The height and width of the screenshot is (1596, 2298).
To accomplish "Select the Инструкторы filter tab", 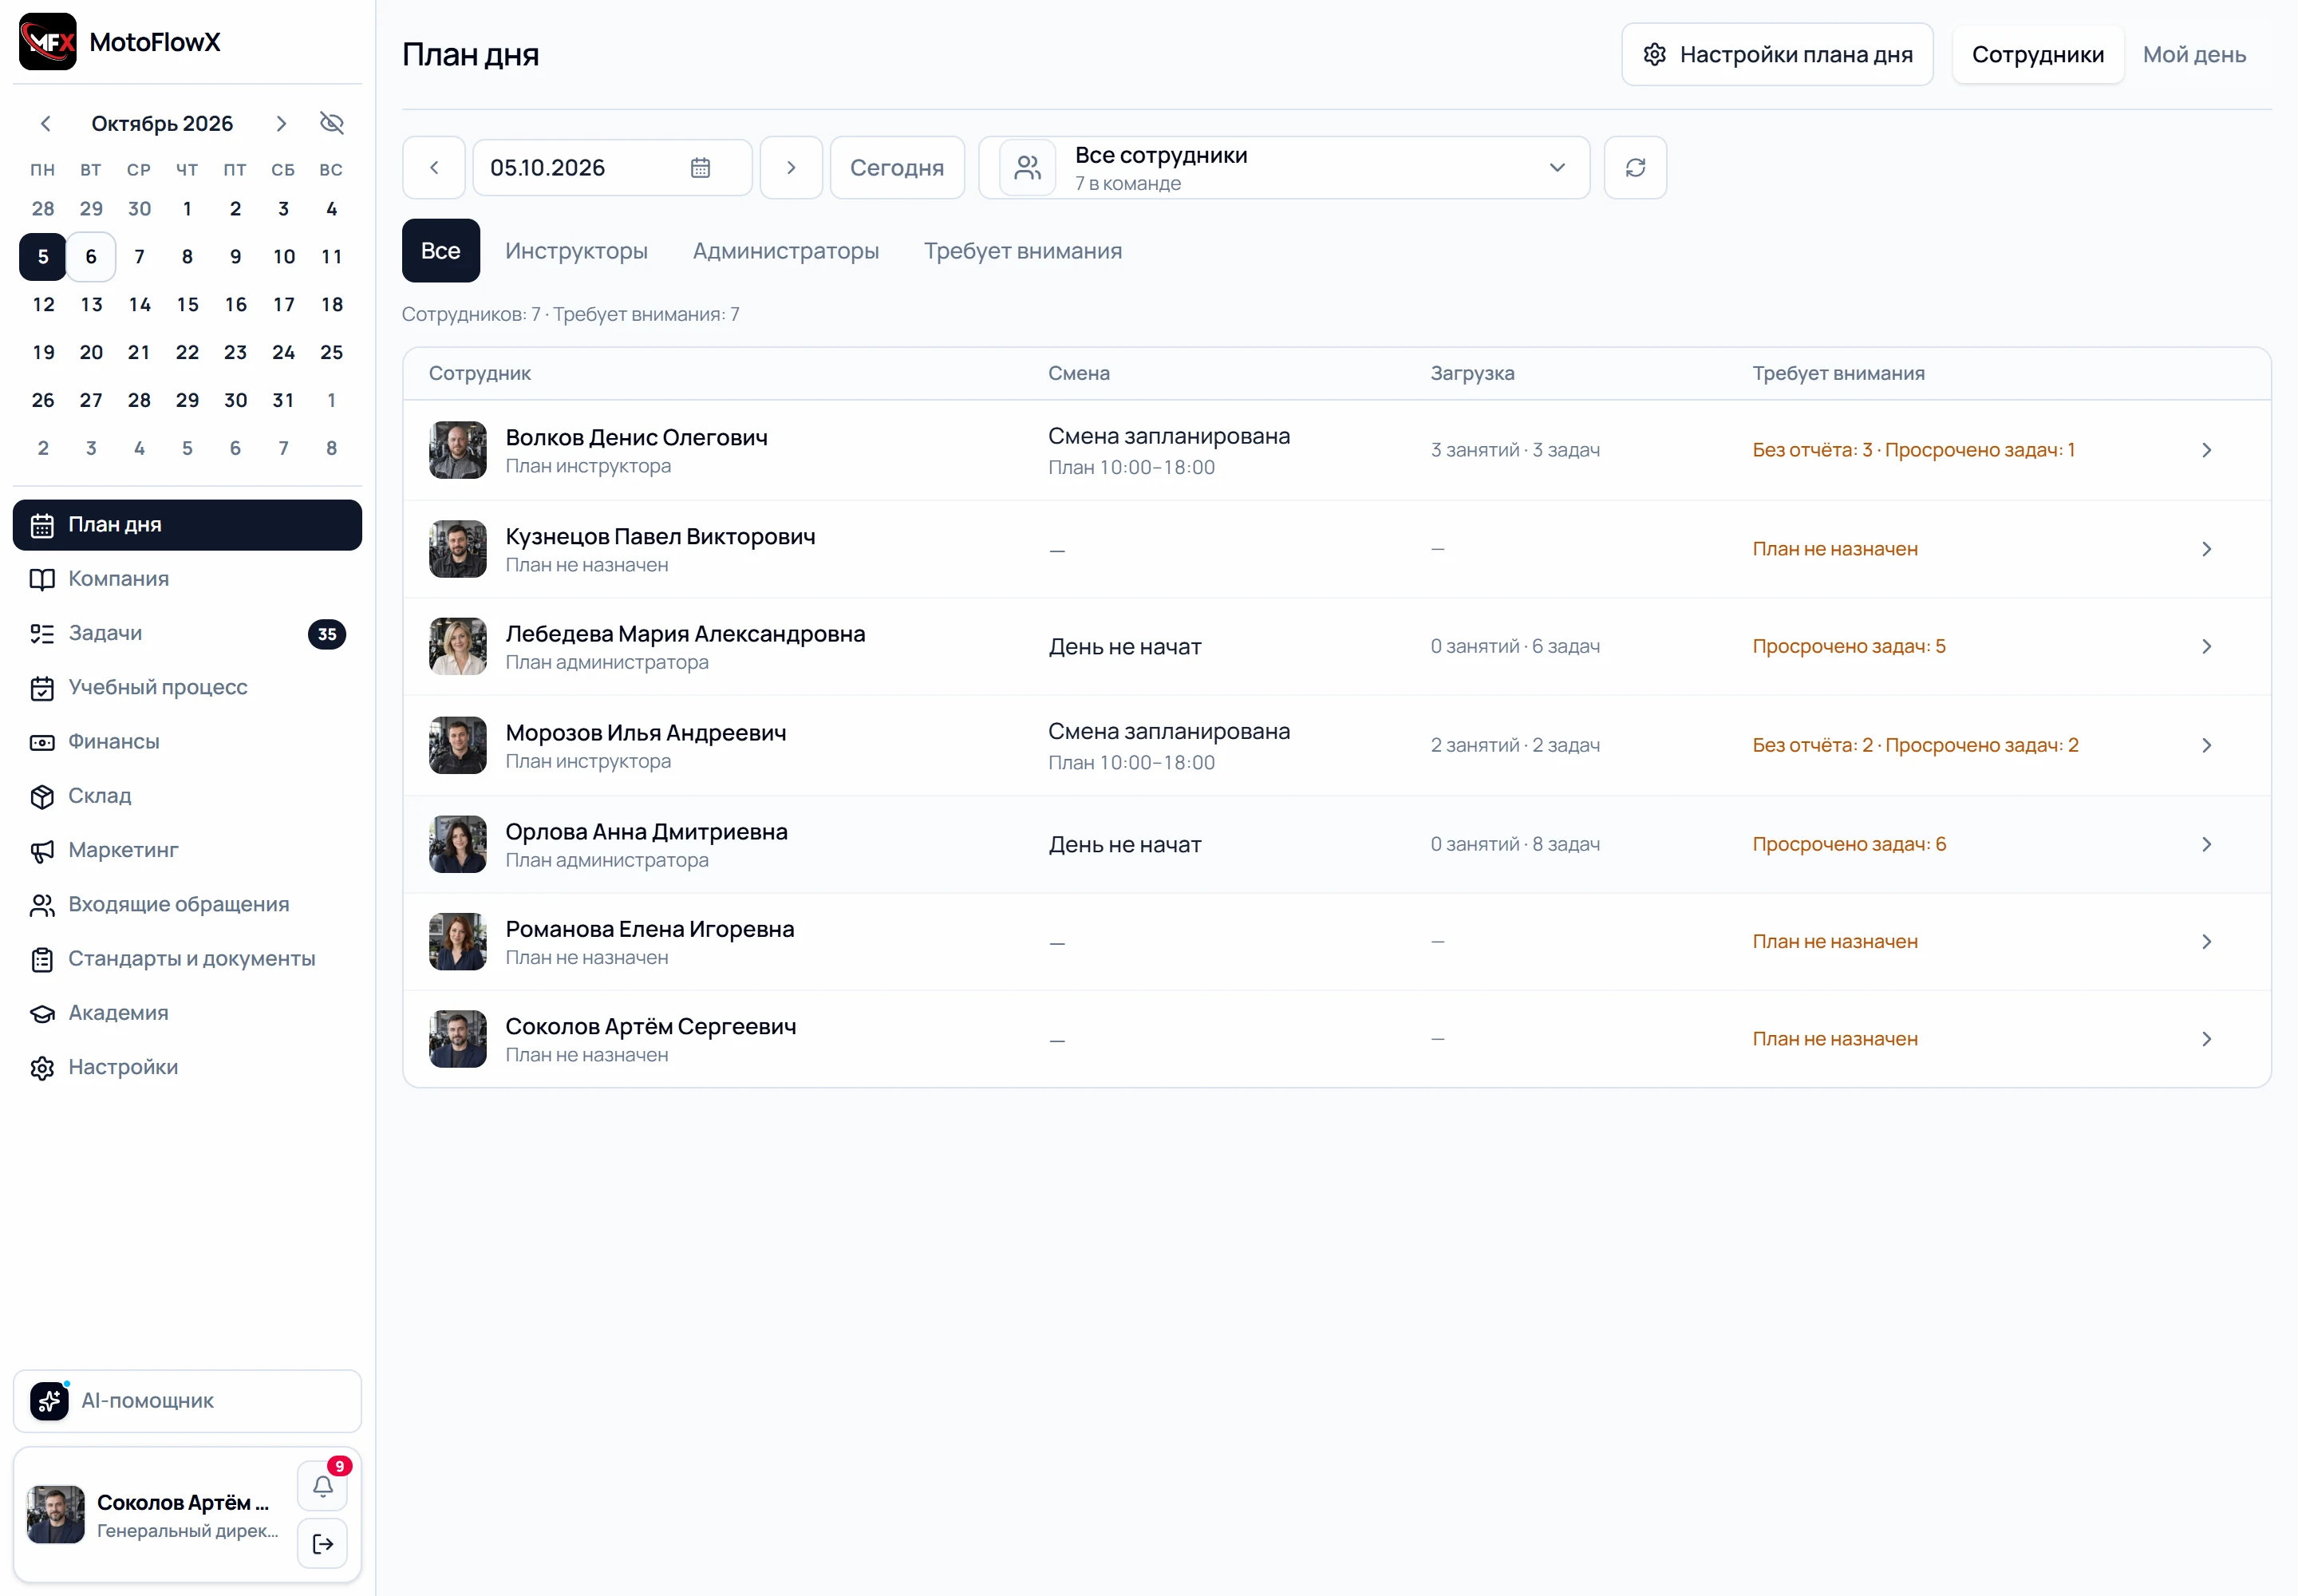I will tap(576, 251).
